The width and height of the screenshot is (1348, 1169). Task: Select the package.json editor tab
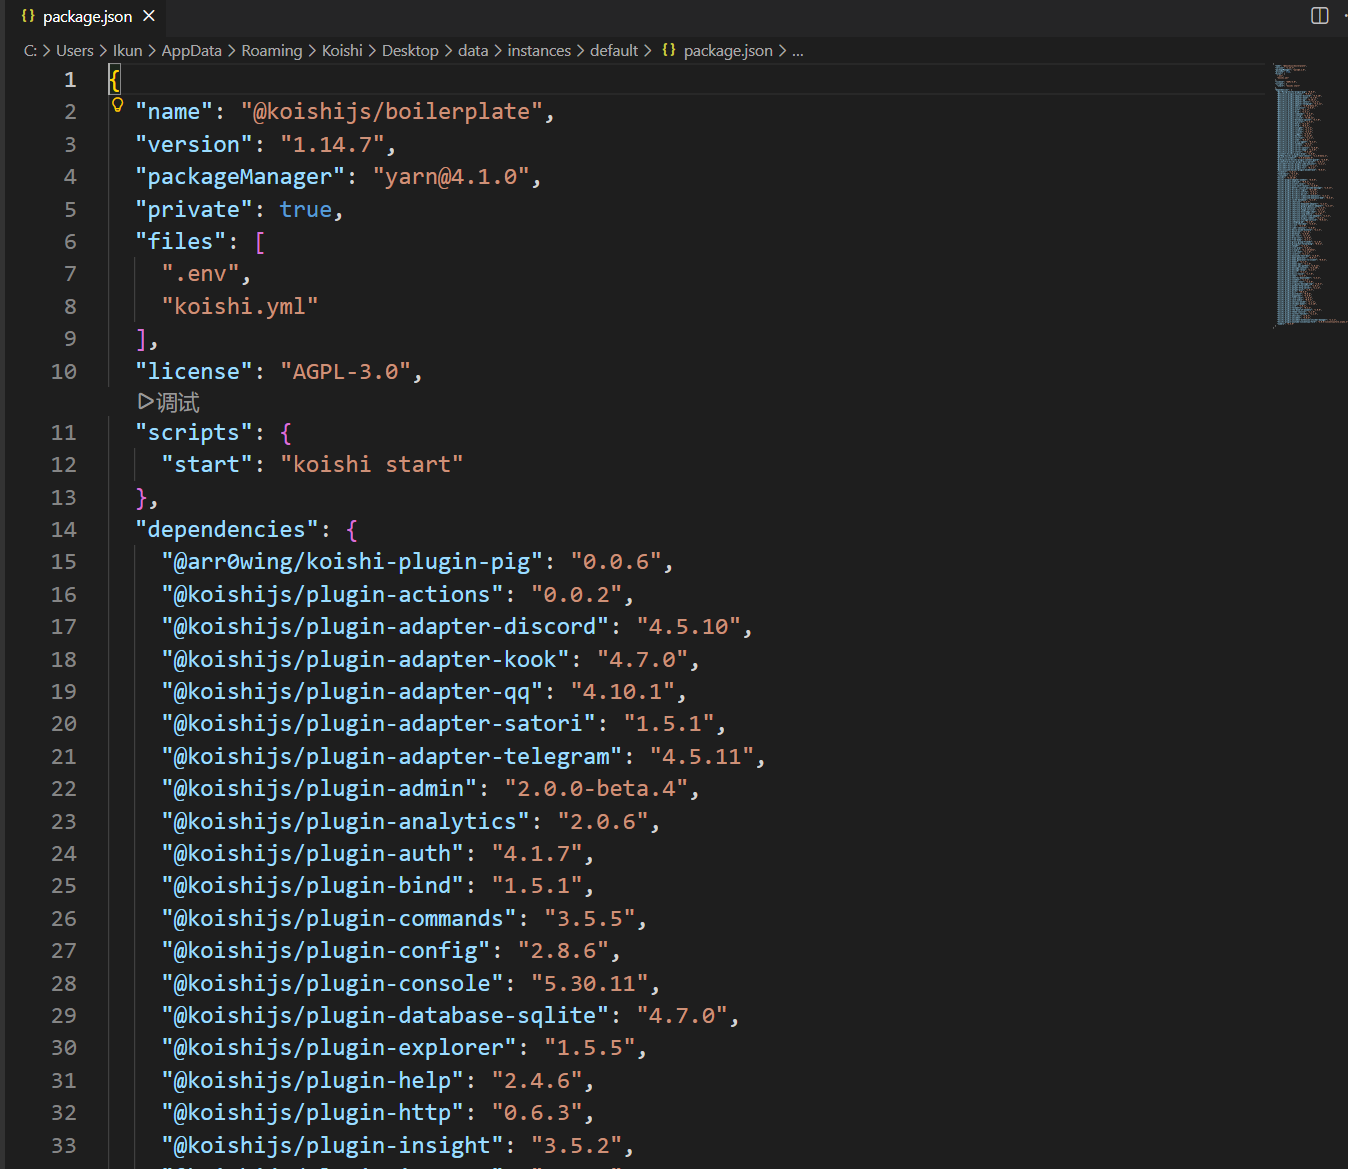click(87, 16)
